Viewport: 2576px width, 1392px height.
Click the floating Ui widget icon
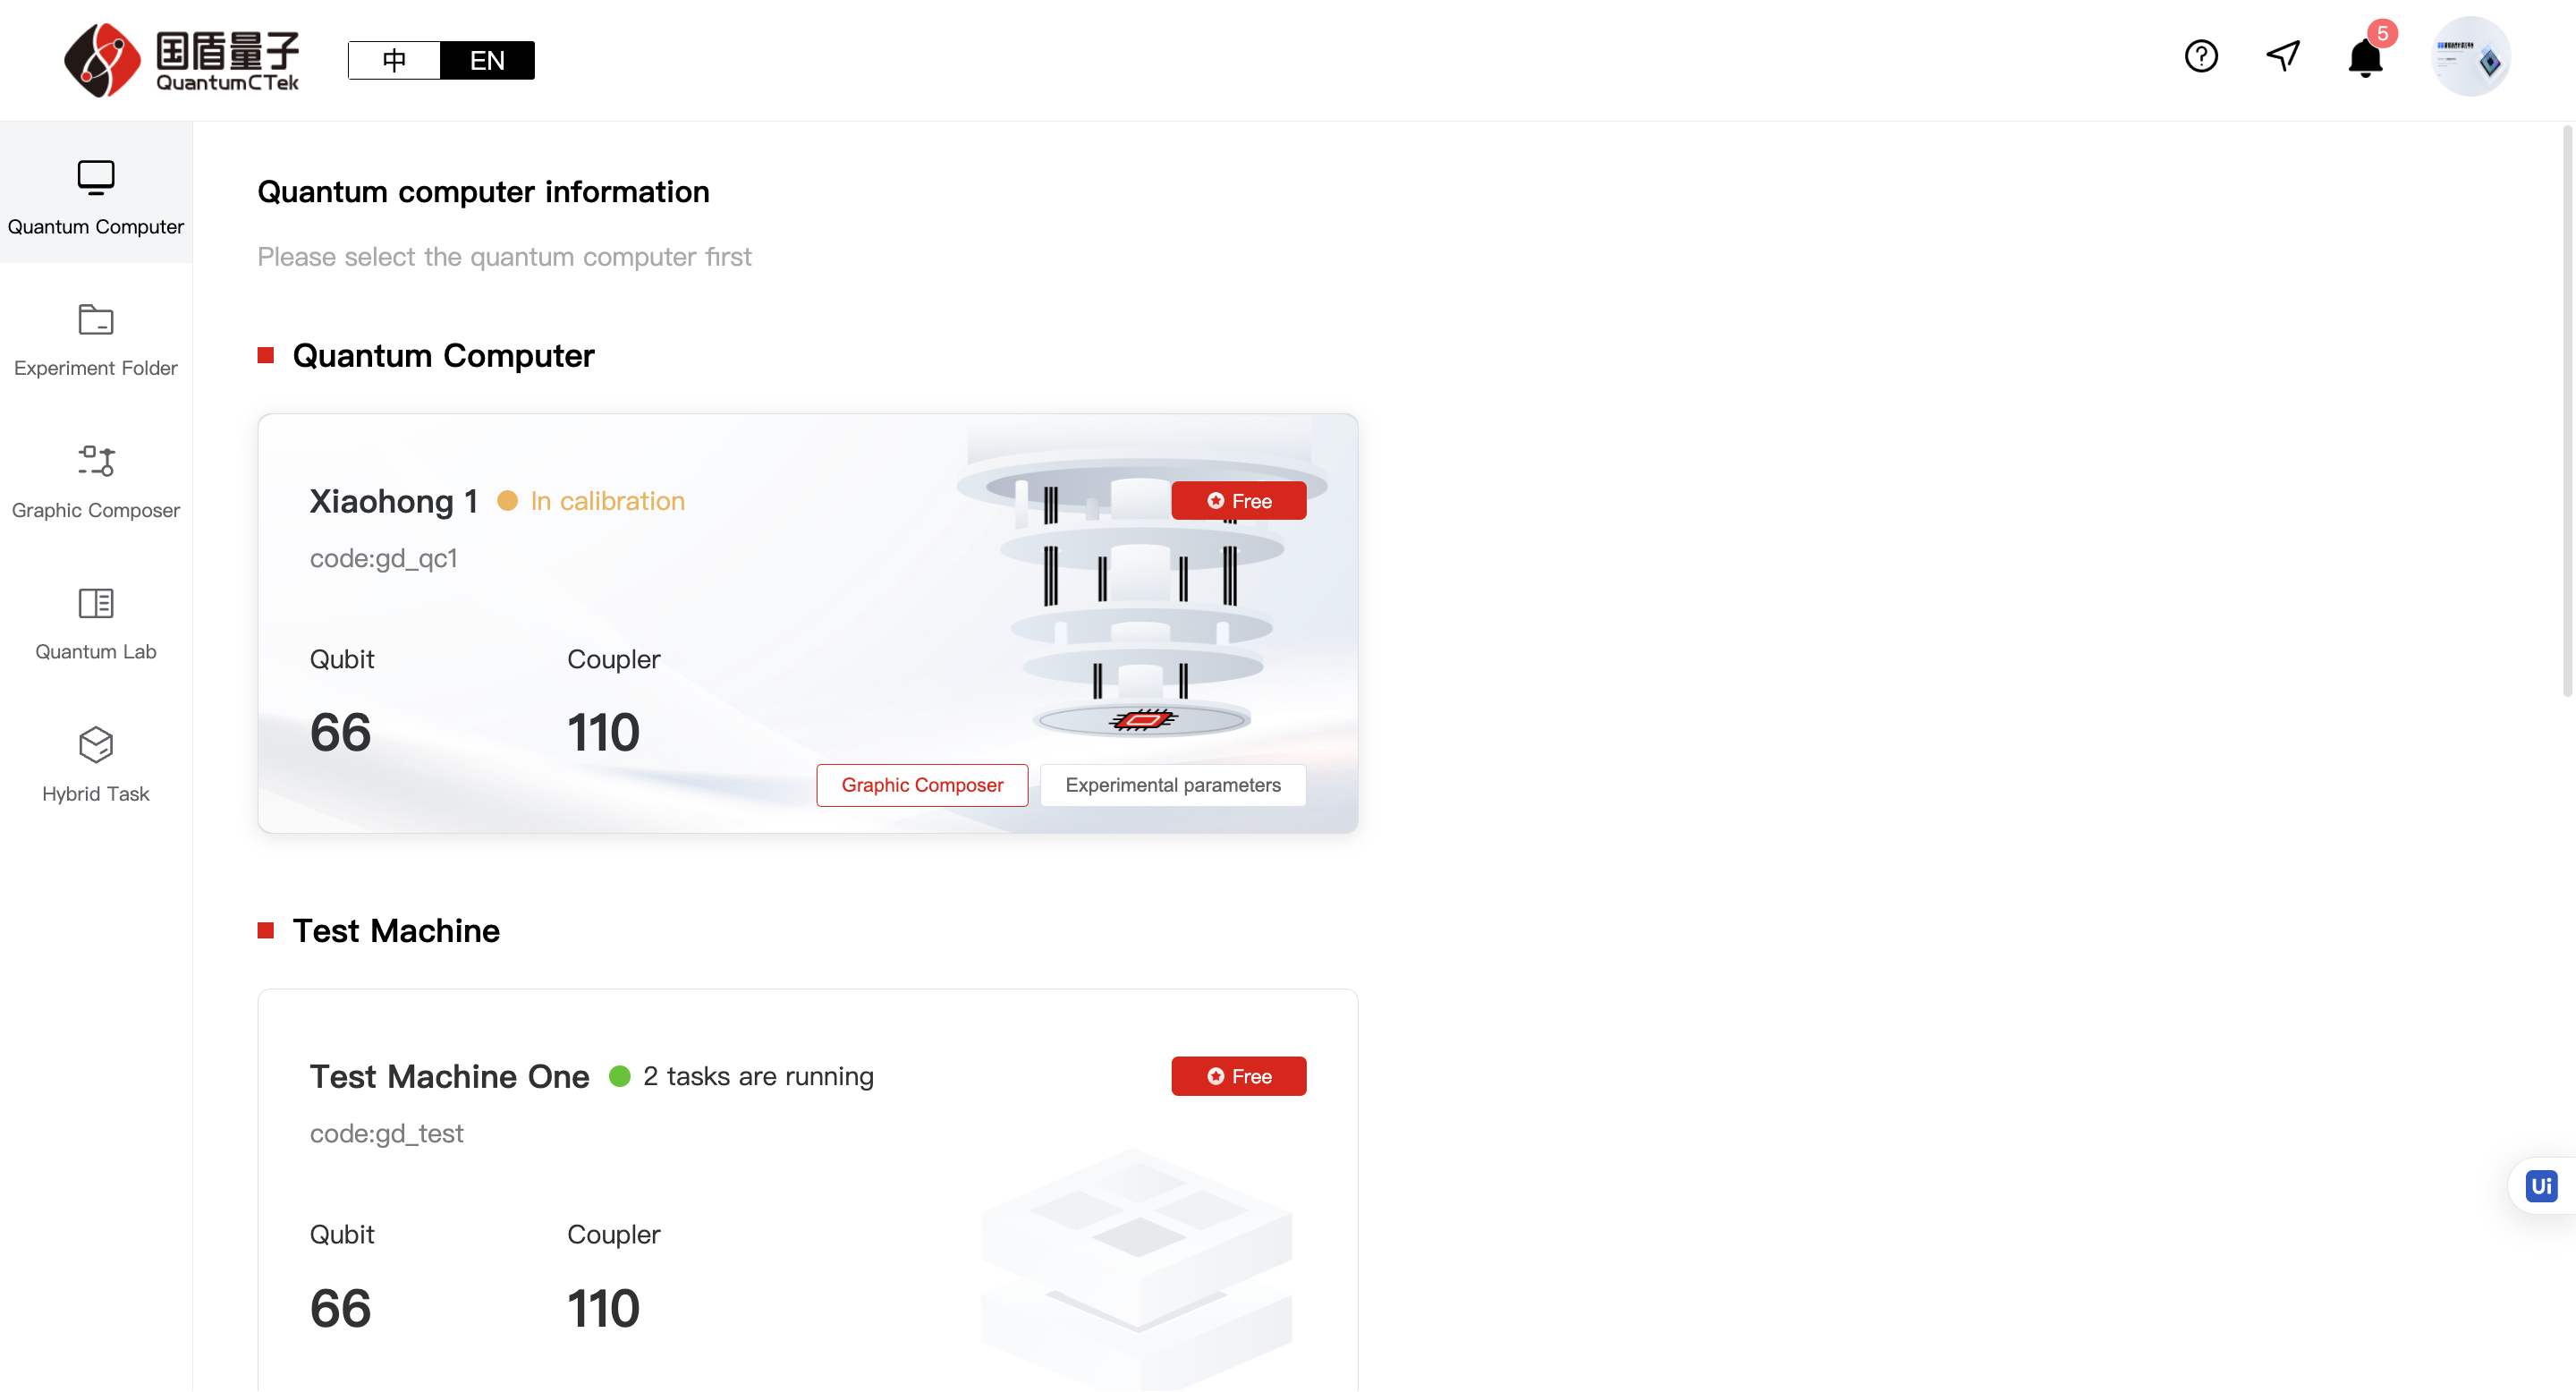click(2541, 1187)
